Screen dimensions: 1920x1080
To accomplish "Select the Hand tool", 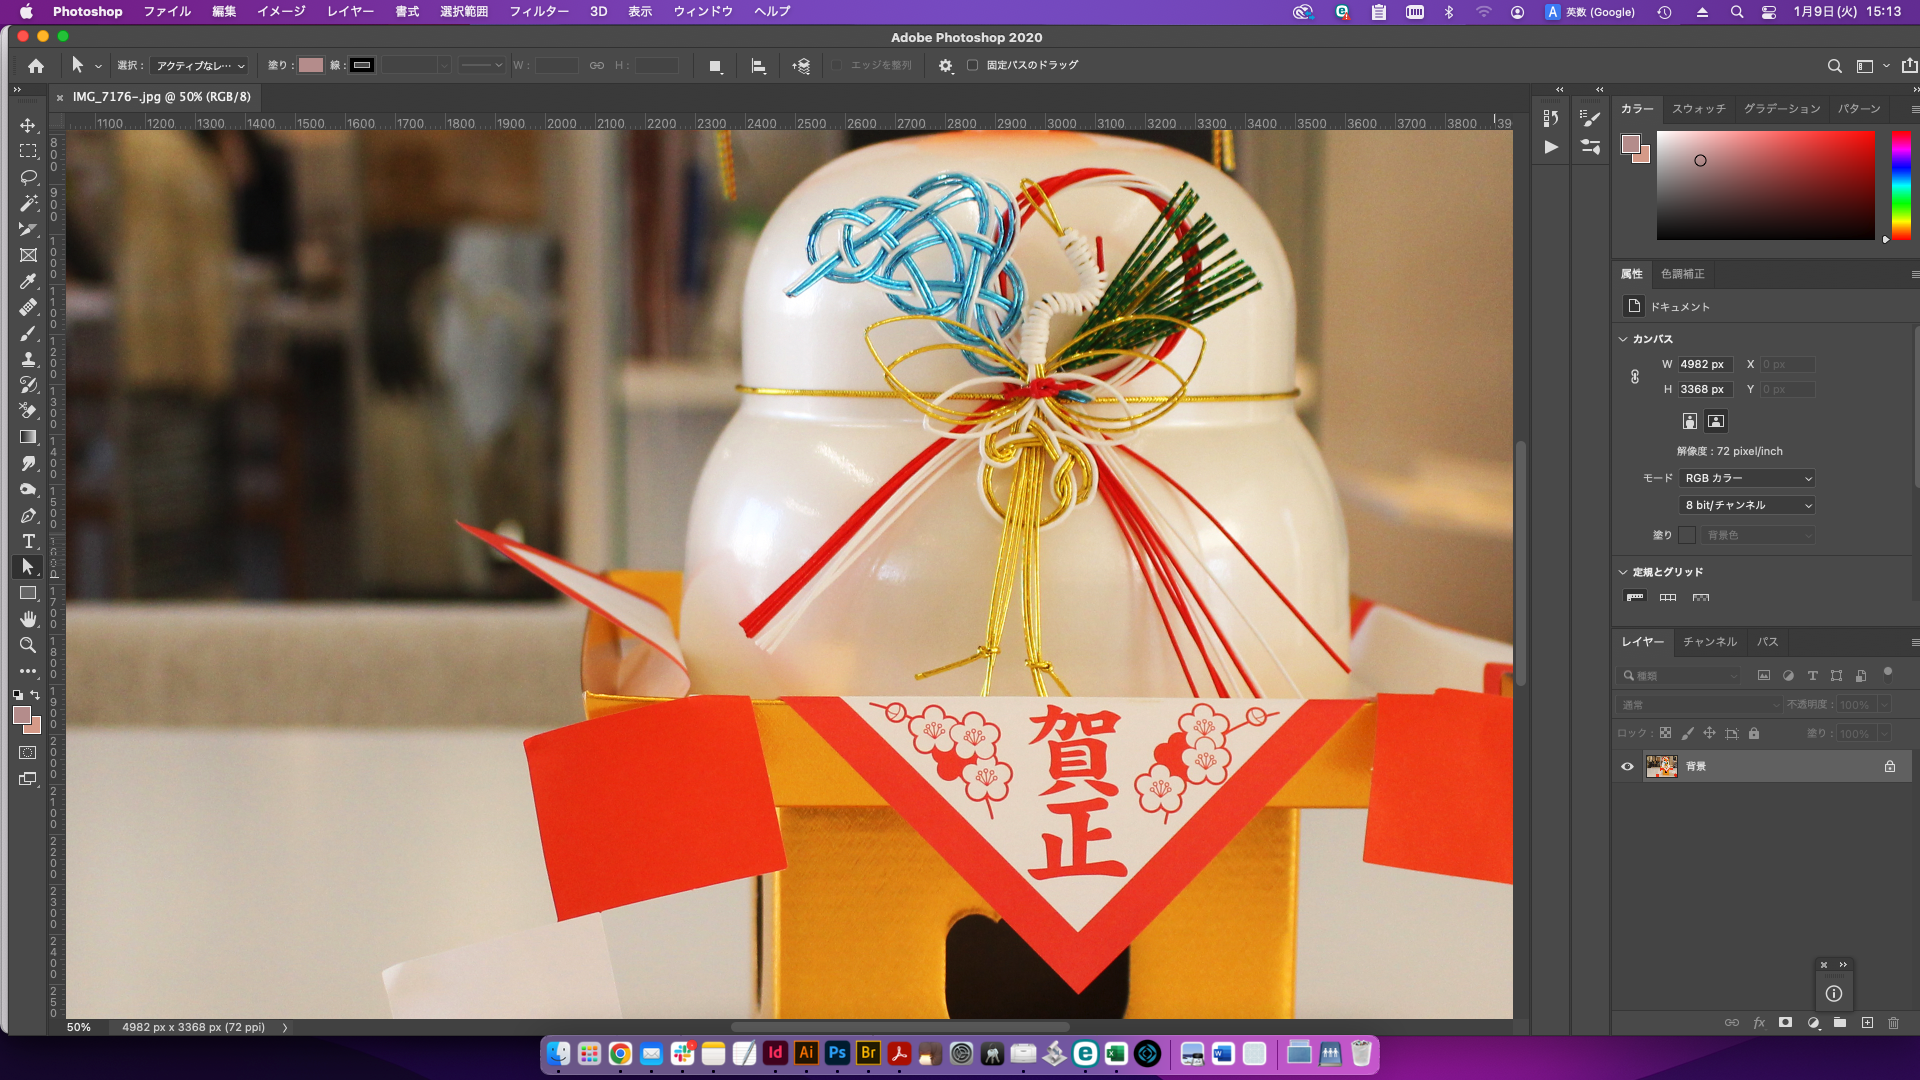I will coord(28,619).
